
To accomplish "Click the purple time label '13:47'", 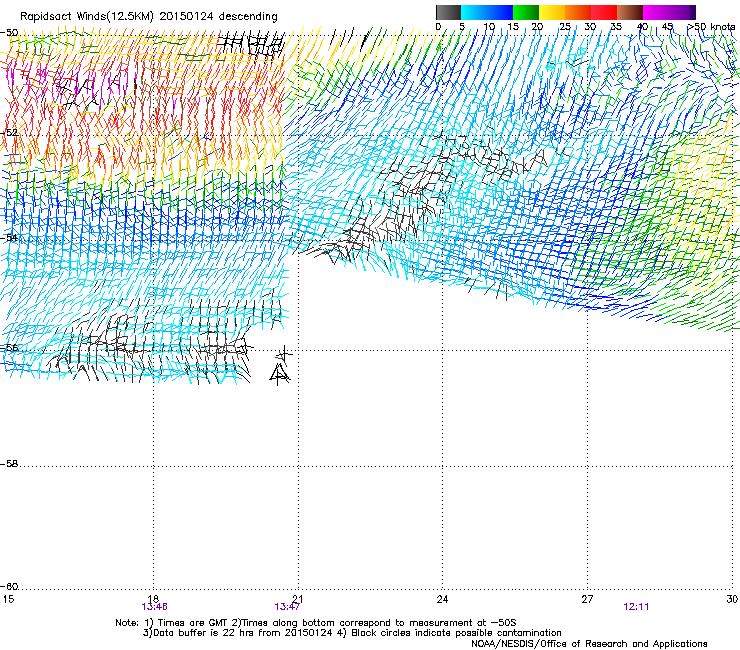I will coord(287,607).
